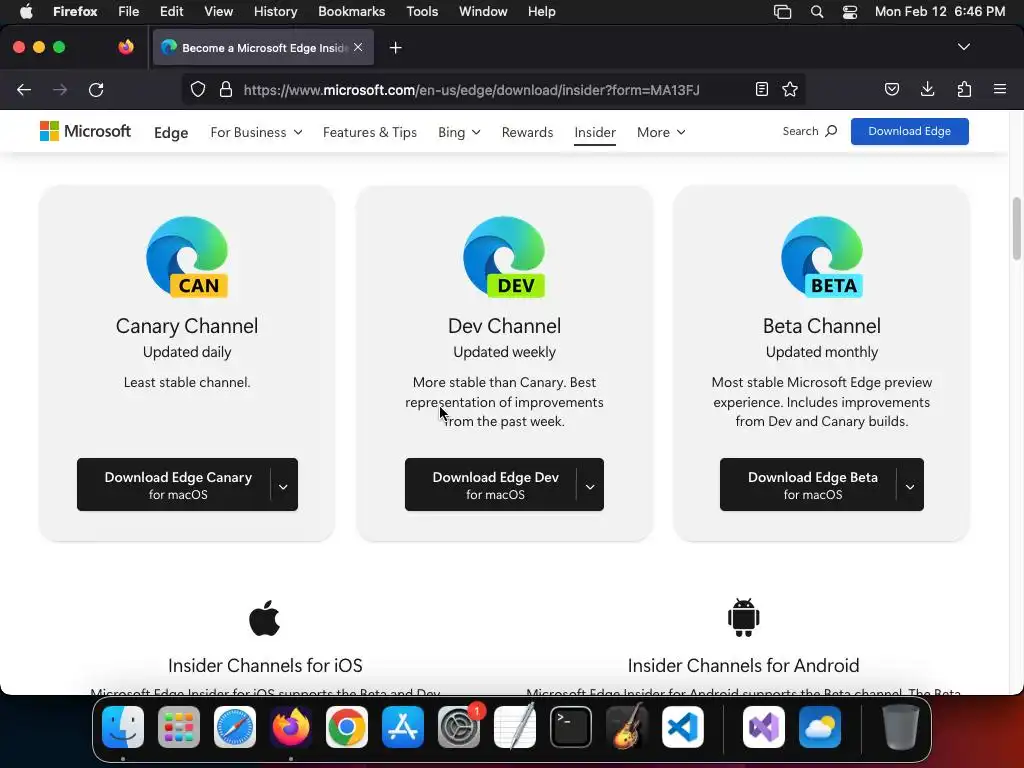This screenshot has height=768, width=1024.
Task: Click the Edge Dev logo
Action: coord(504,257)
